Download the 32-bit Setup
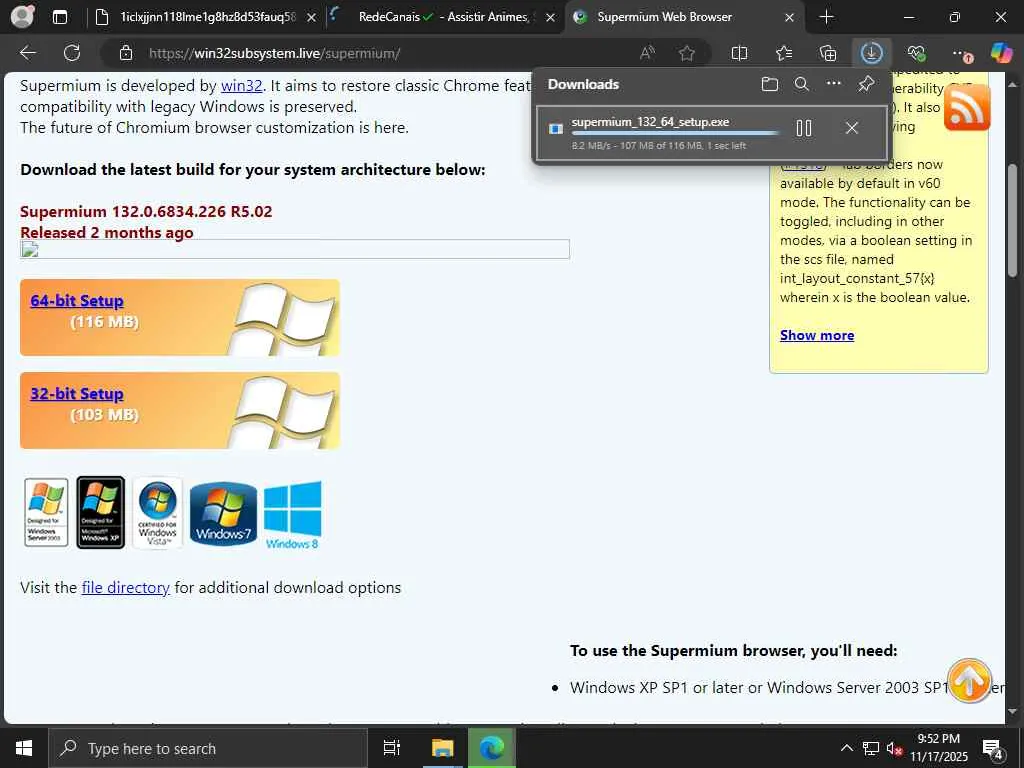The image size is (1024, 768). click(x=76, y=394)
